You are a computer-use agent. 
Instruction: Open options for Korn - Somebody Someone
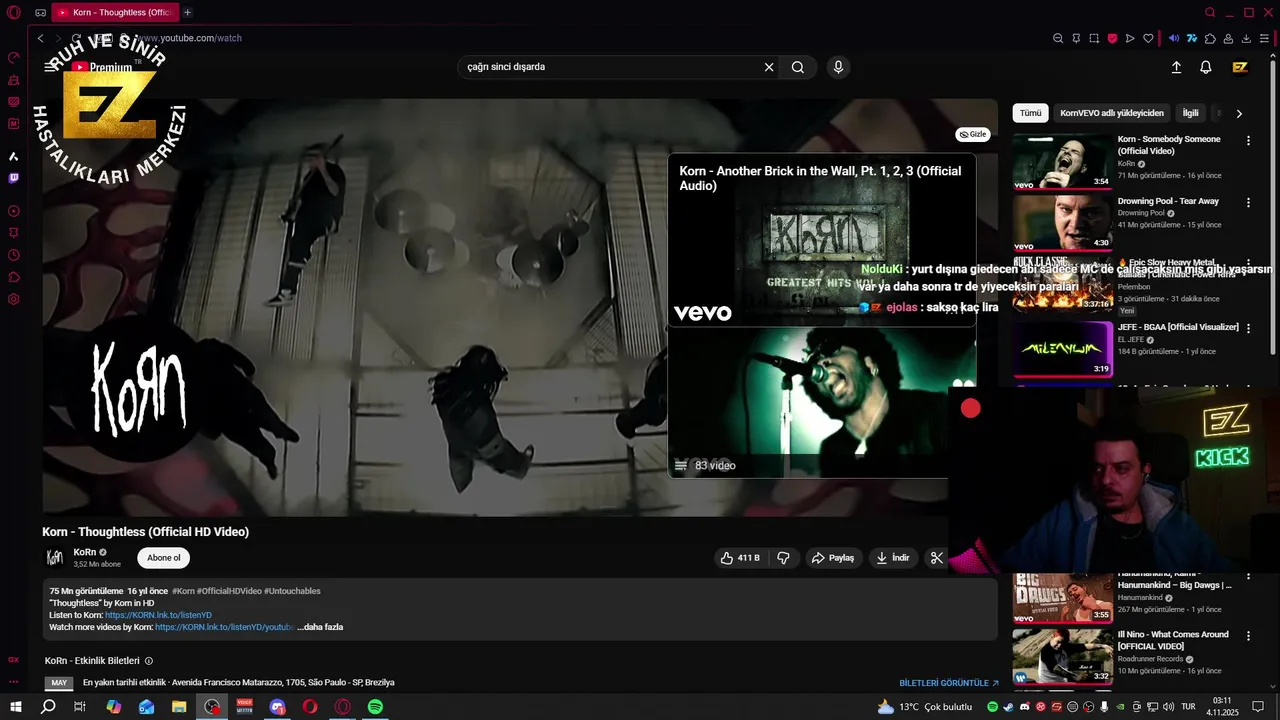click(x=1248, y=141)
